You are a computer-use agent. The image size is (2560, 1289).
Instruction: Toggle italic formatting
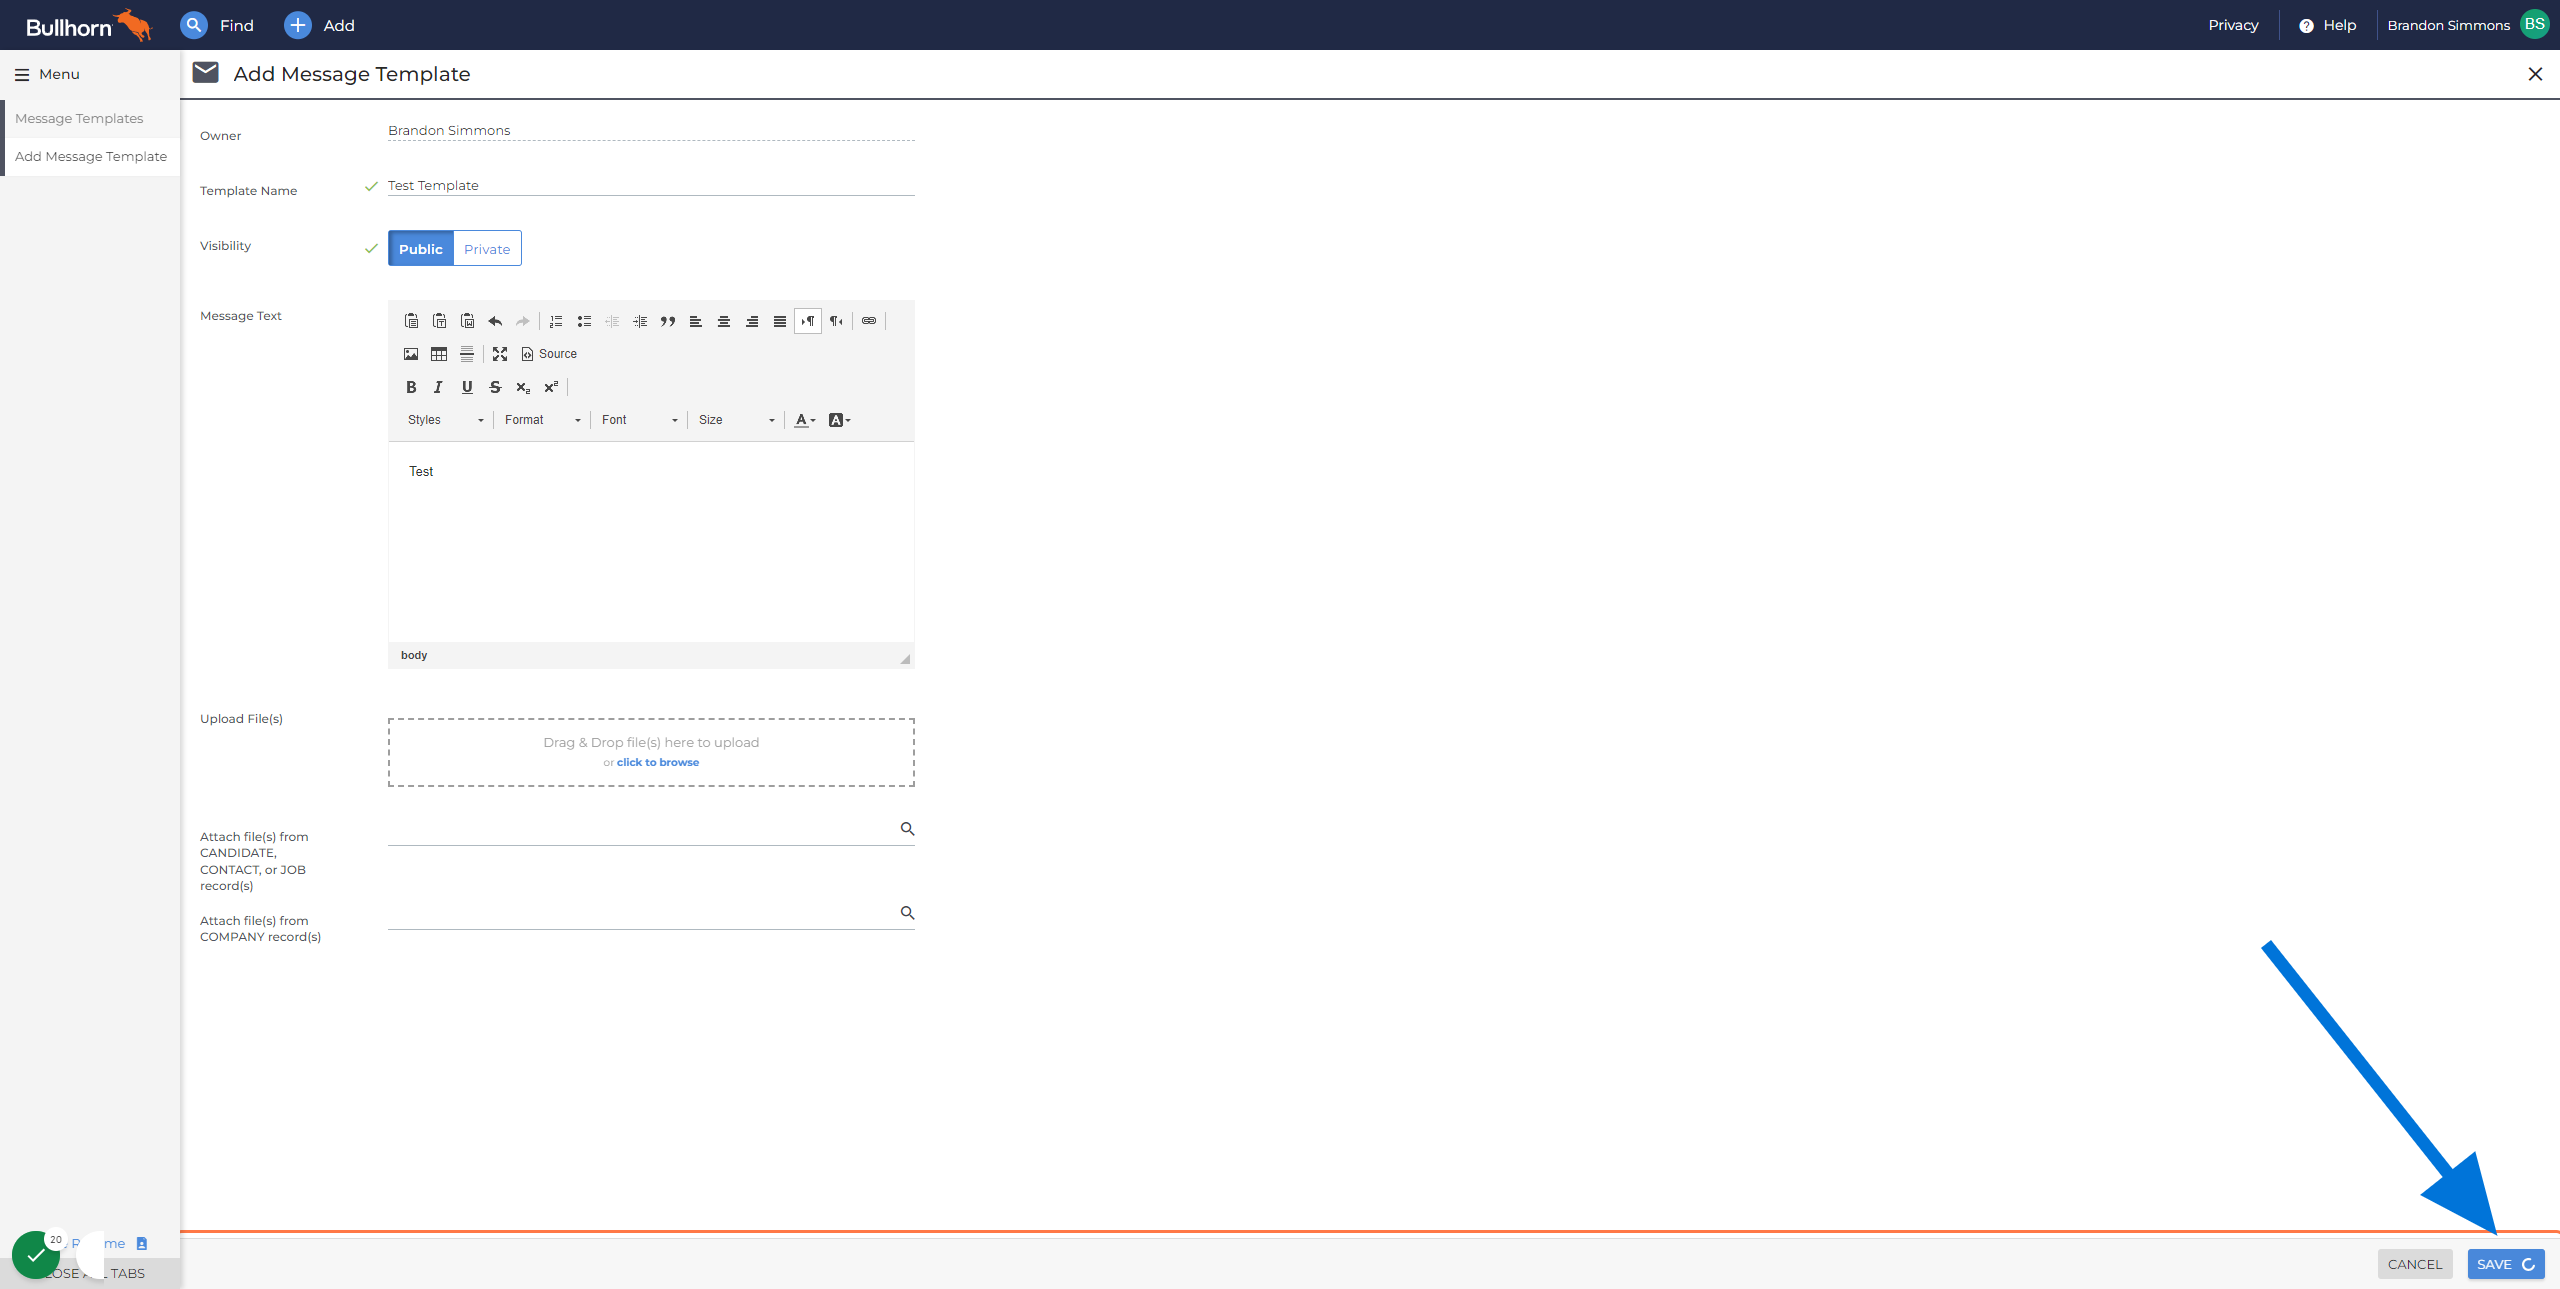coord(439,387)
